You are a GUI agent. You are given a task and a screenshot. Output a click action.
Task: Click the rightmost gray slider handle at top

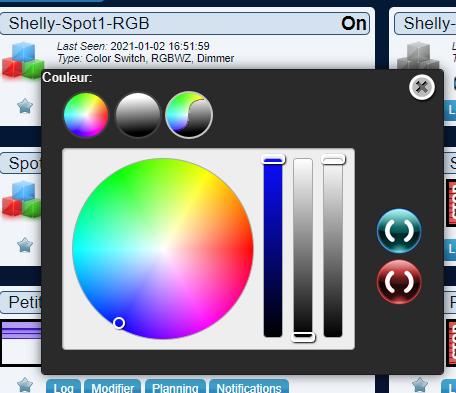333,159
